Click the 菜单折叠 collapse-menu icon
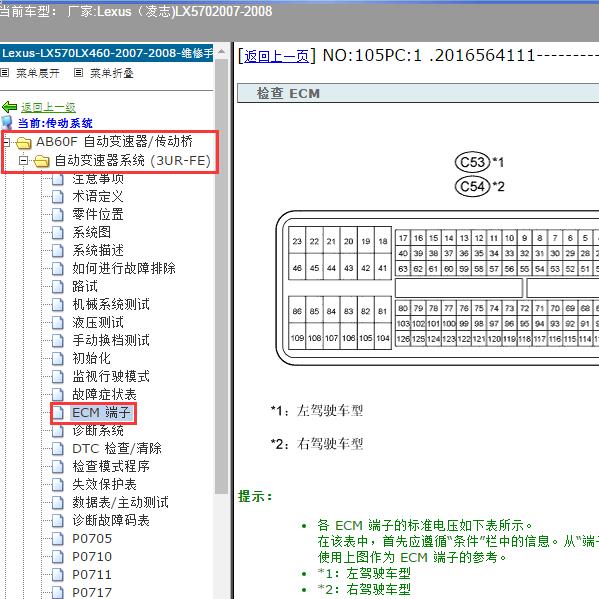Screen dimensions: 599x599 click(78, 73)
